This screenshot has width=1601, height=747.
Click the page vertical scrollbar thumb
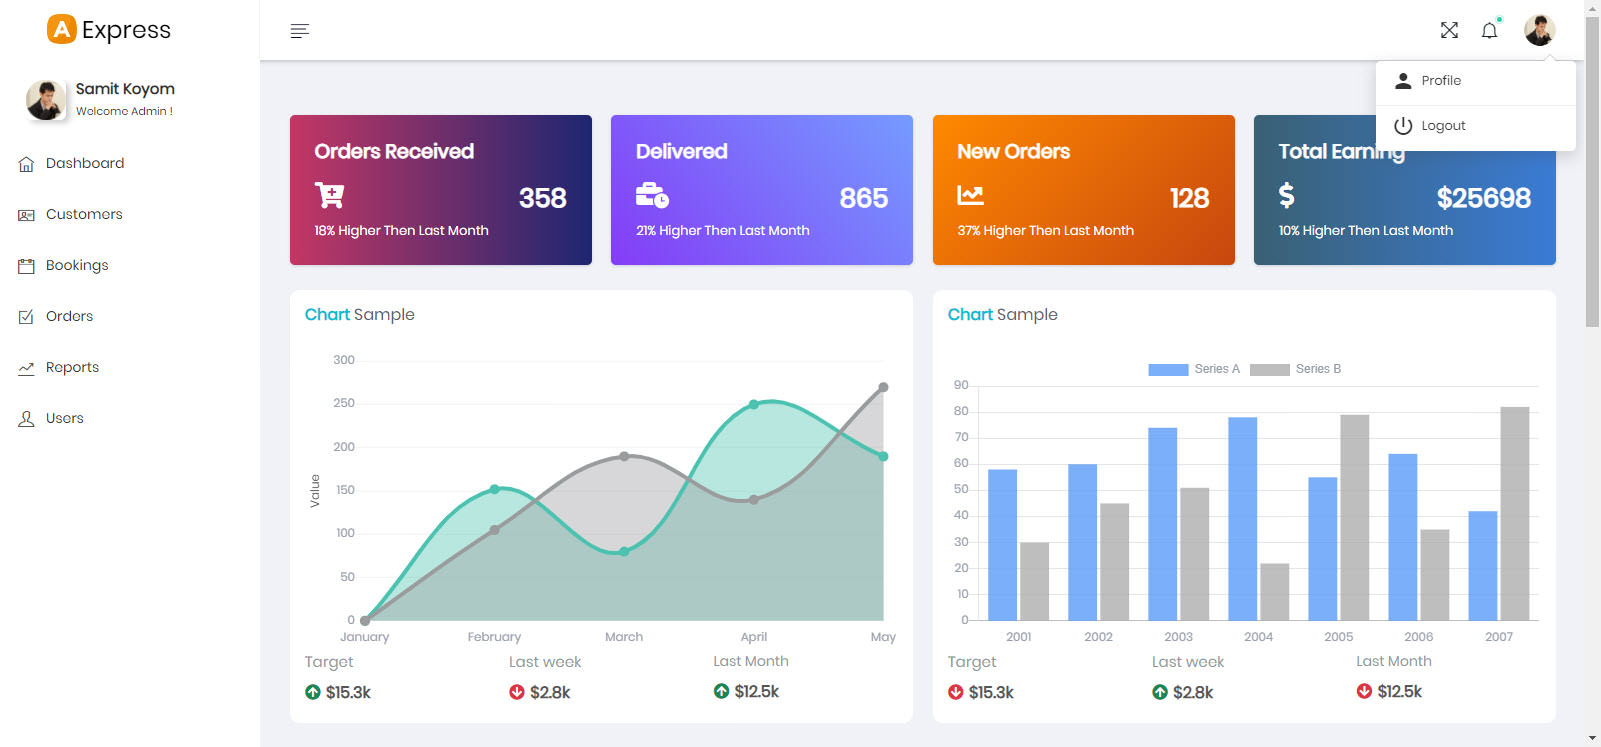coord(1593,170)
